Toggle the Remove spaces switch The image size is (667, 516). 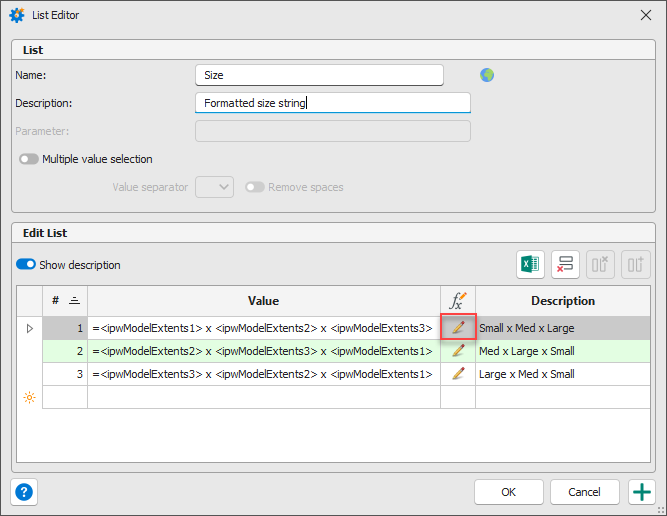point(255,187)
